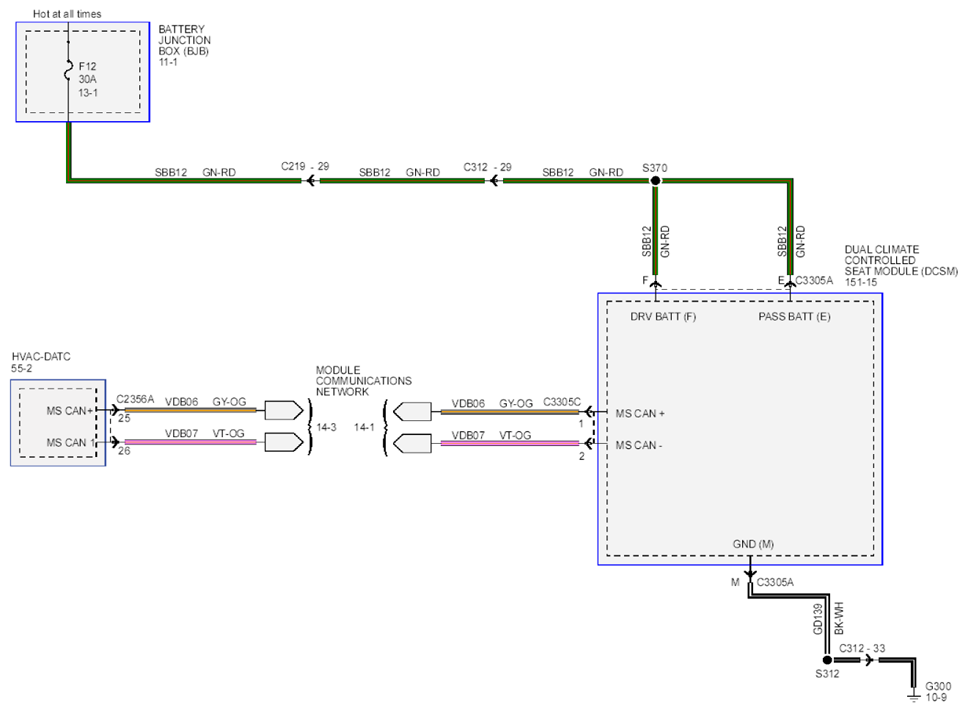Select off-page arrow on HVAC VDB07 wire
Image resolution: width=967 pixels, height=712 pixels.
284,442
